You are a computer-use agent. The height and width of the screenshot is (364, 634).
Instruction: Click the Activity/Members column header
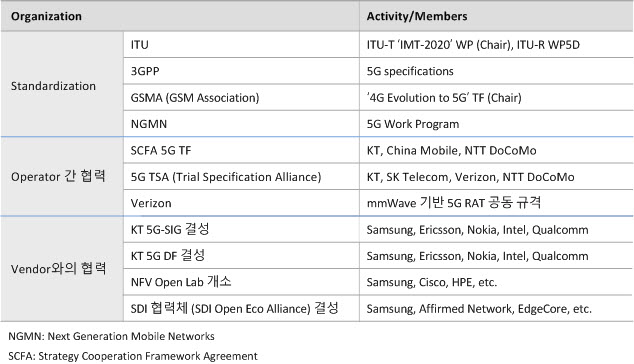496,16
